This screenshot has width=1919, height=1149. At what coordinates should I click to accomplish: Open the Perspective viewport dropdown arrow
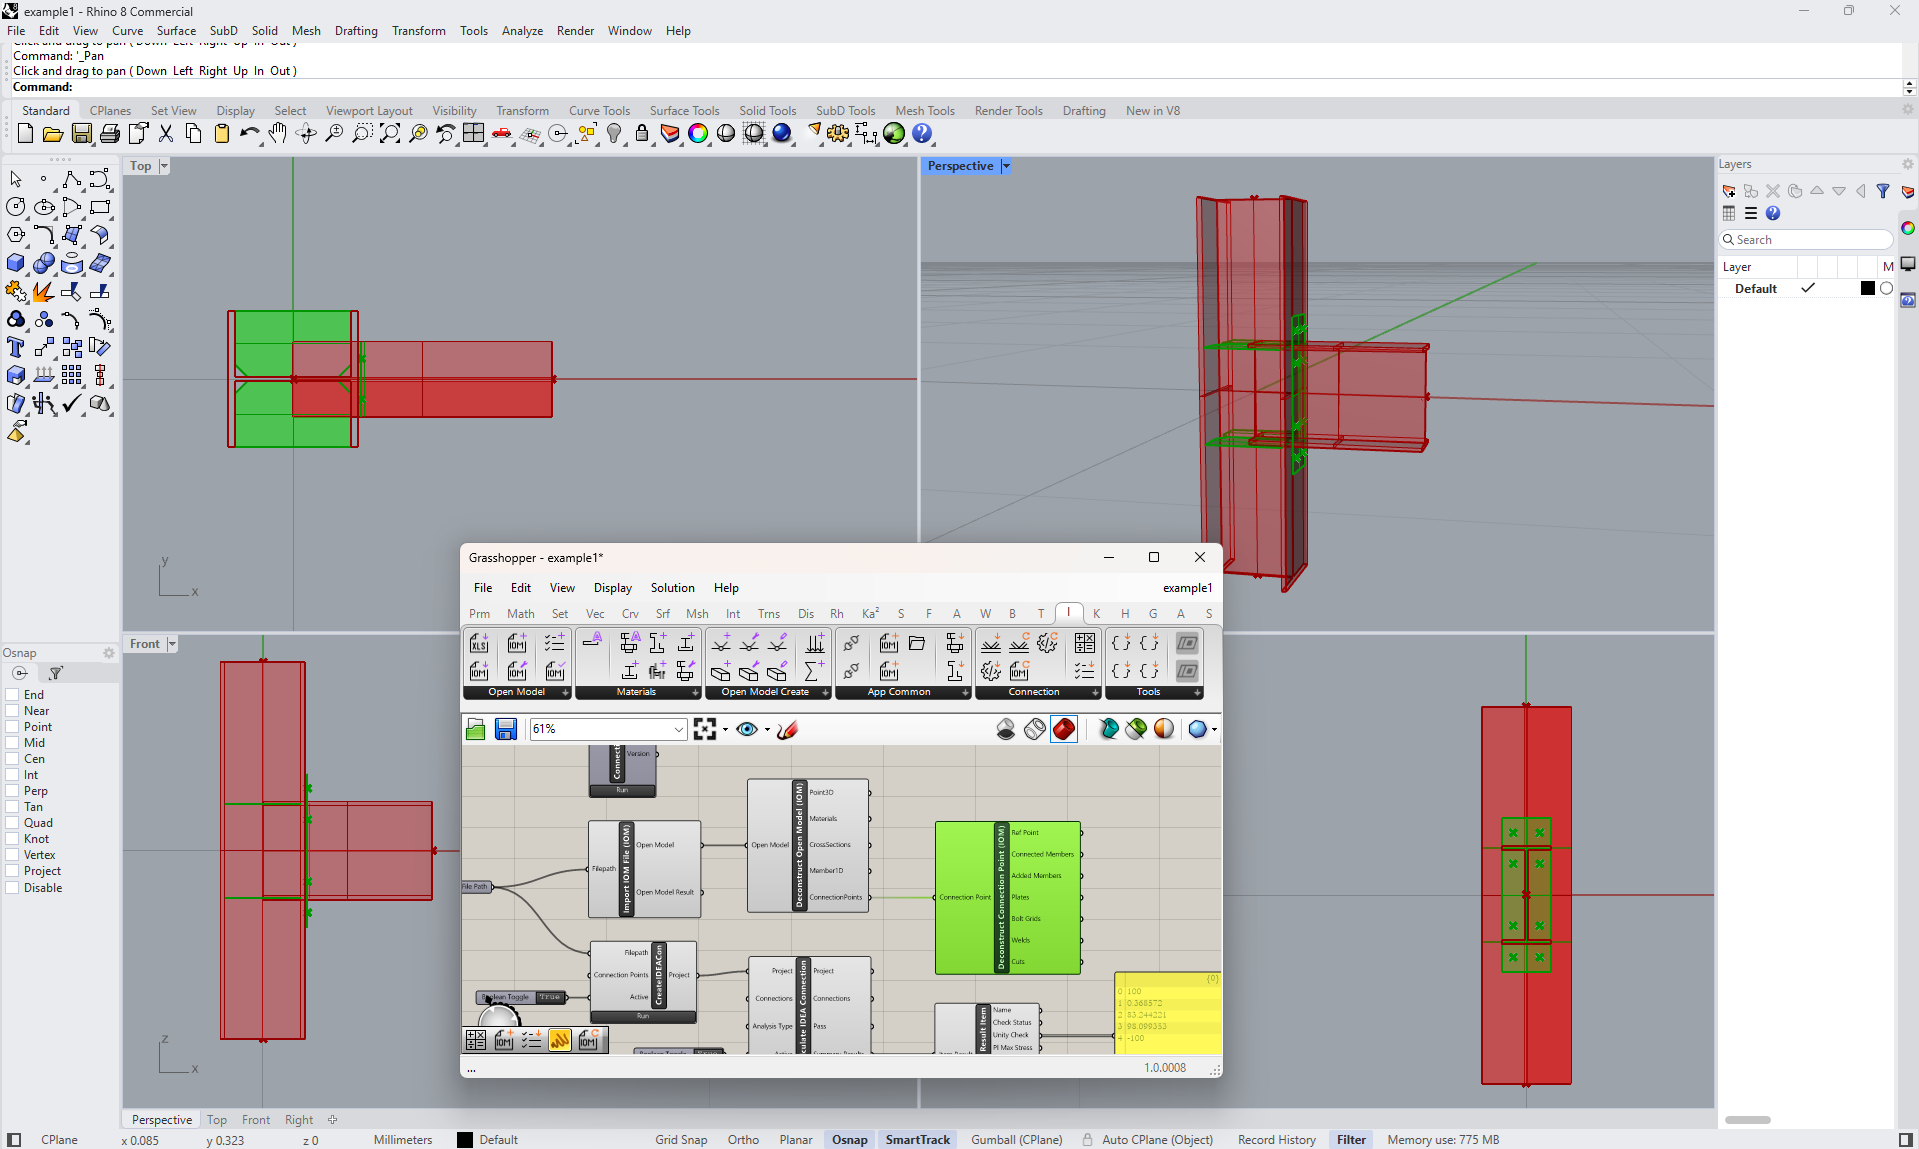1006,167
